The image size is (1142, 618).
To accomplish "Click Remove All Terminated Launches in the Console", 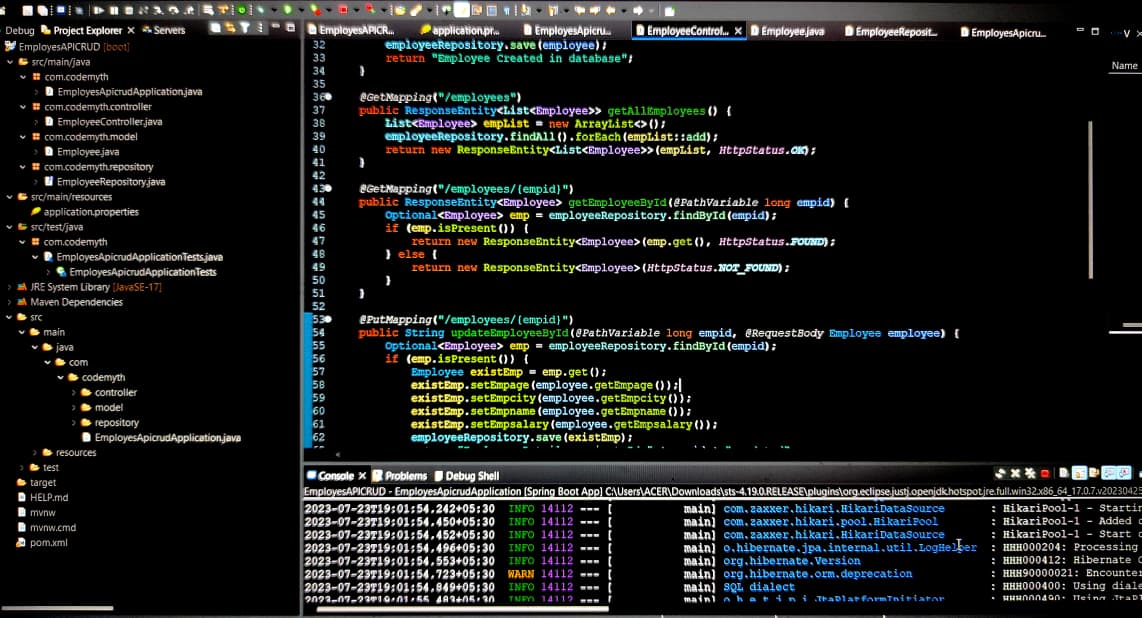I will click(1030, 474).
